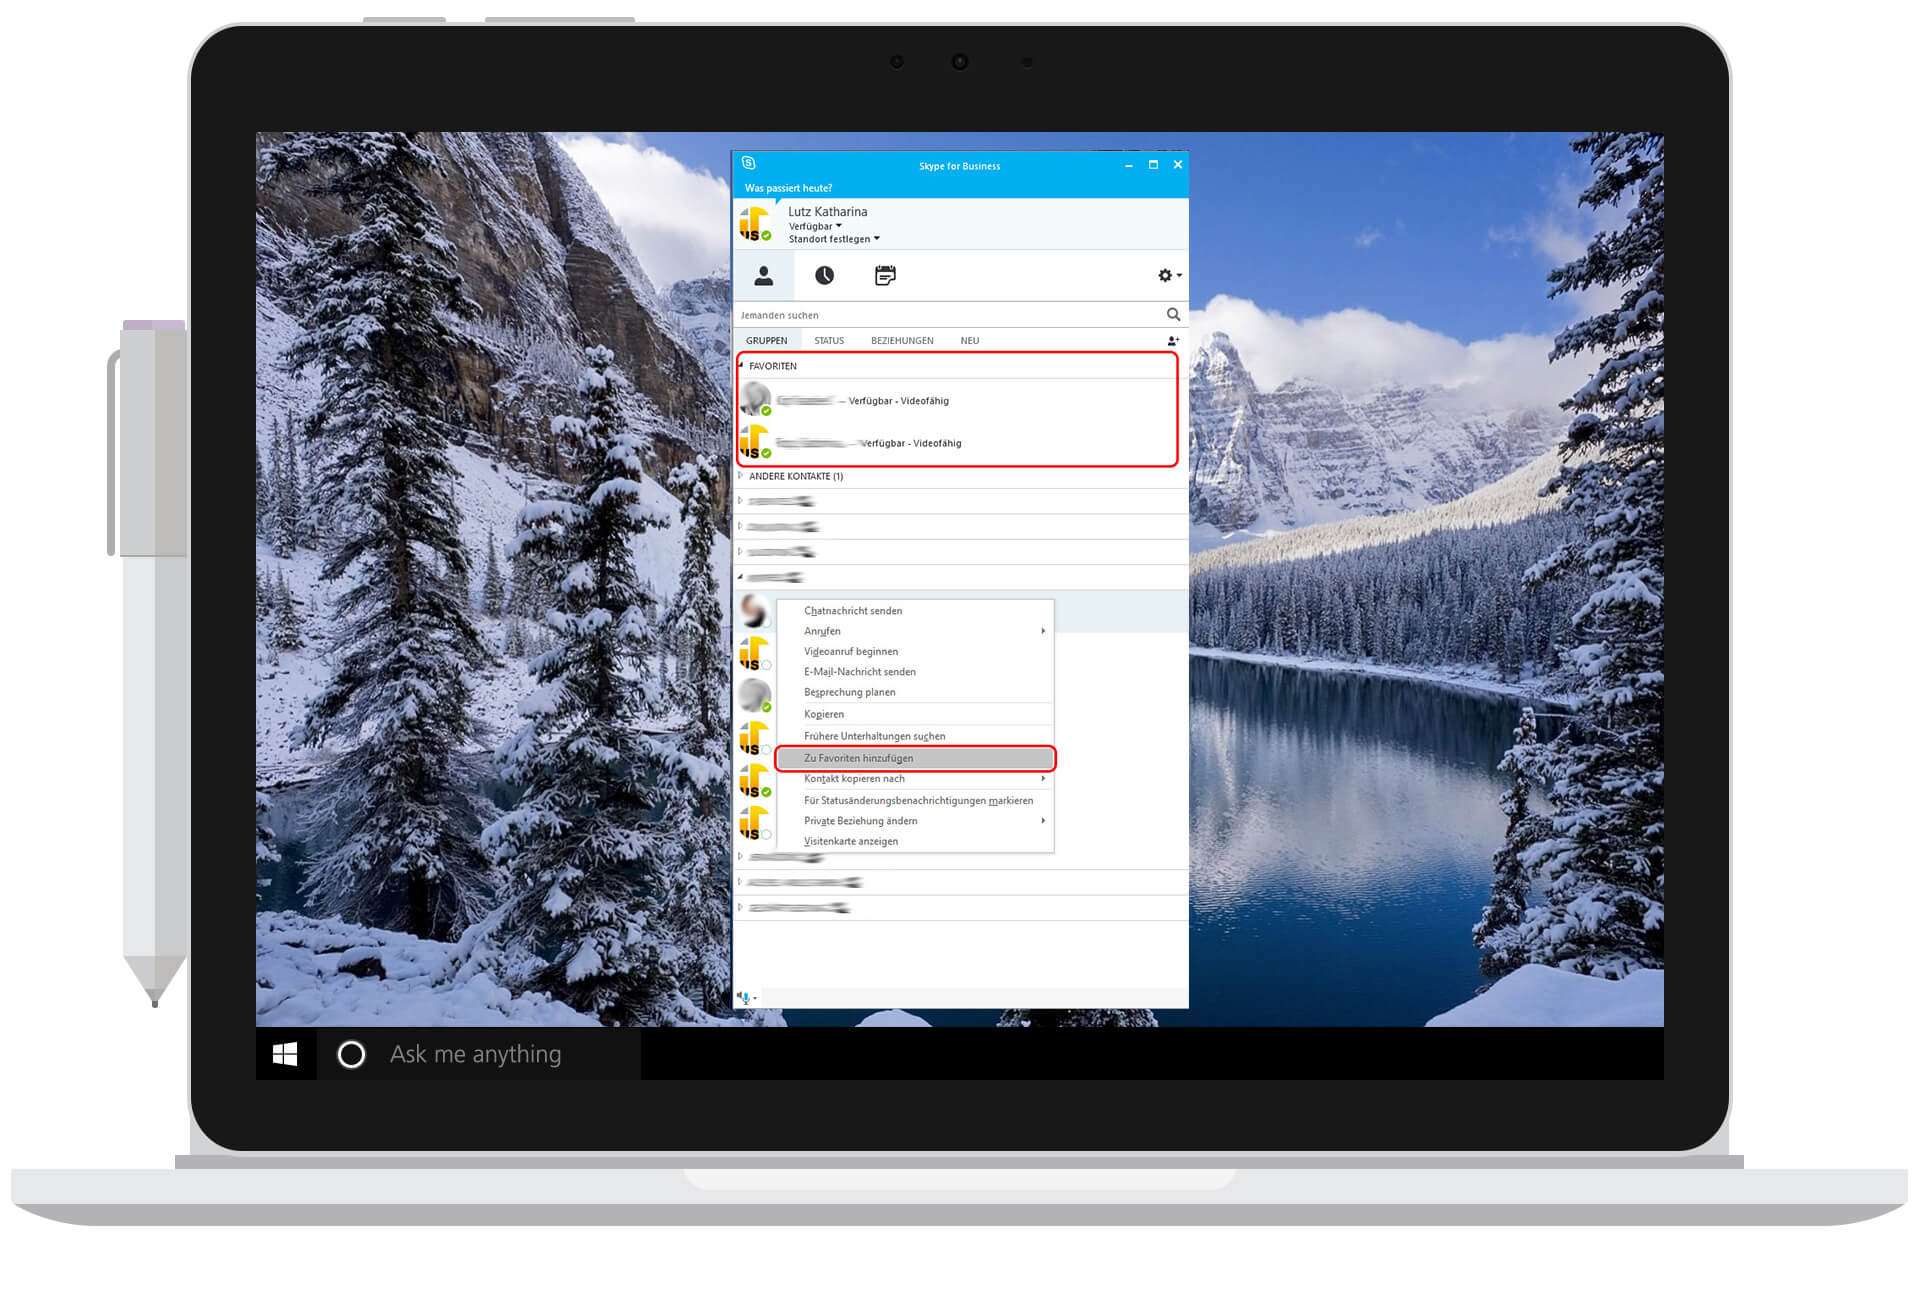Open the Contacts person icon view
This screenshot has width=1920, height=1300.
pos(764,276)
